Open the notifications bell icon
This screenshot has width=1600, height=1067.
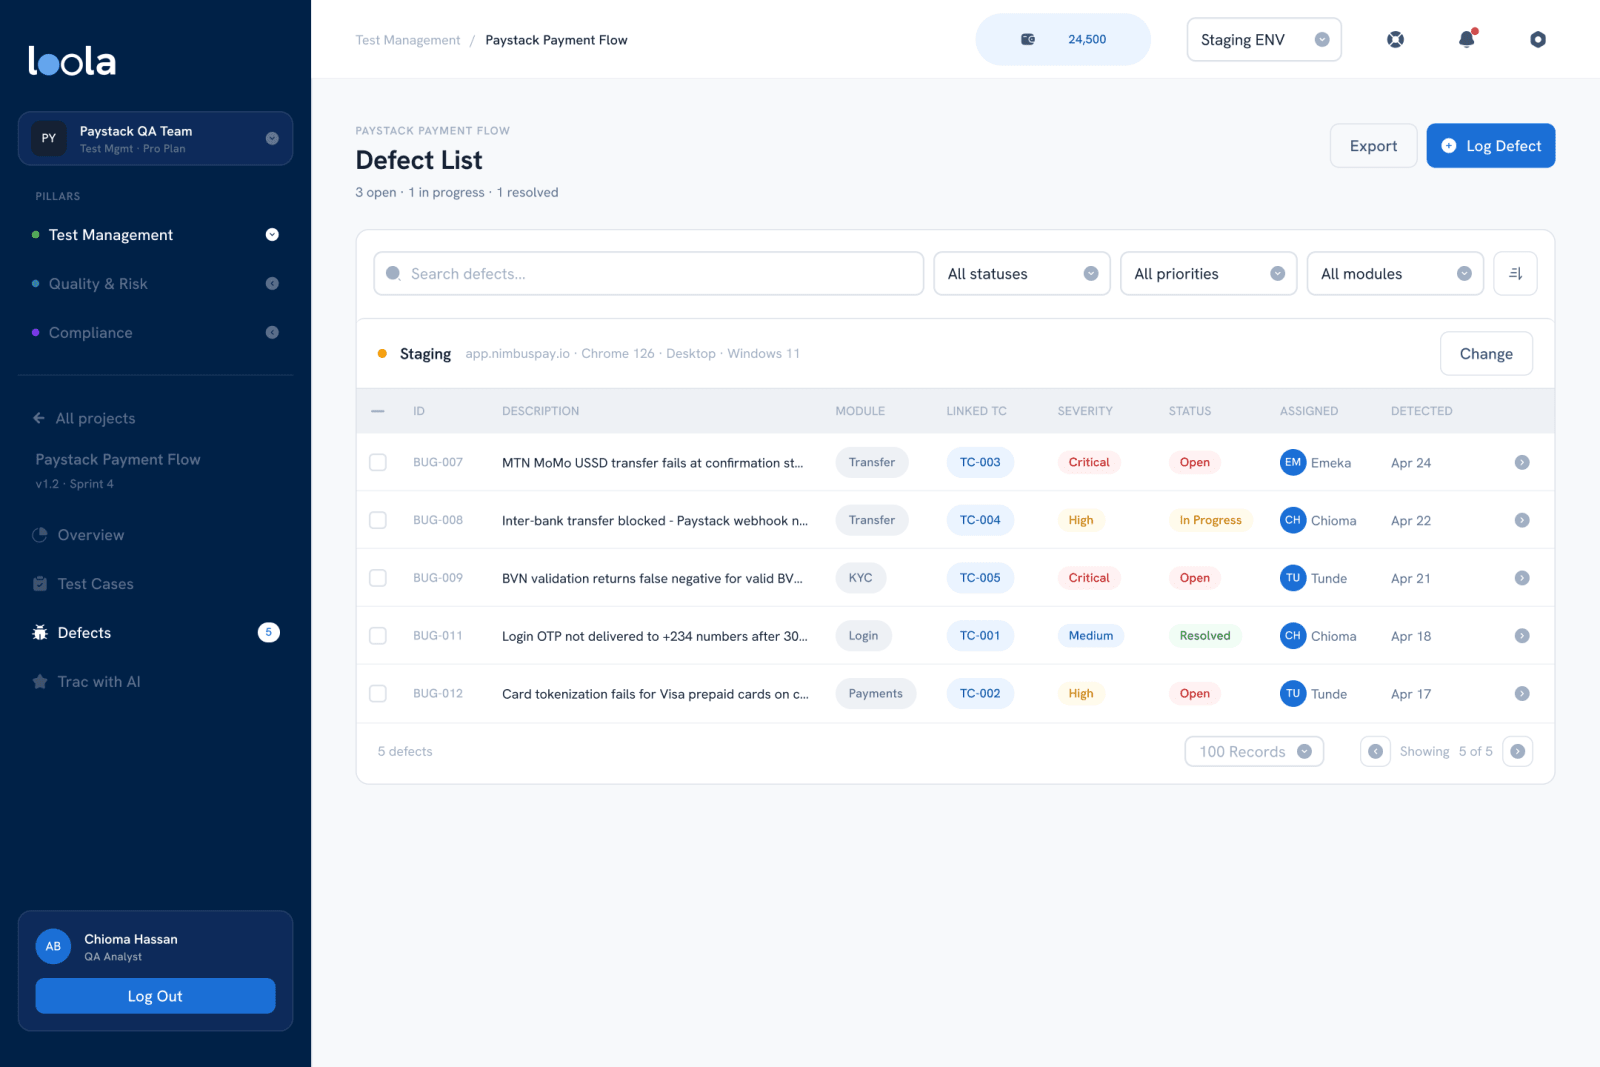(x=1466, y=39)
